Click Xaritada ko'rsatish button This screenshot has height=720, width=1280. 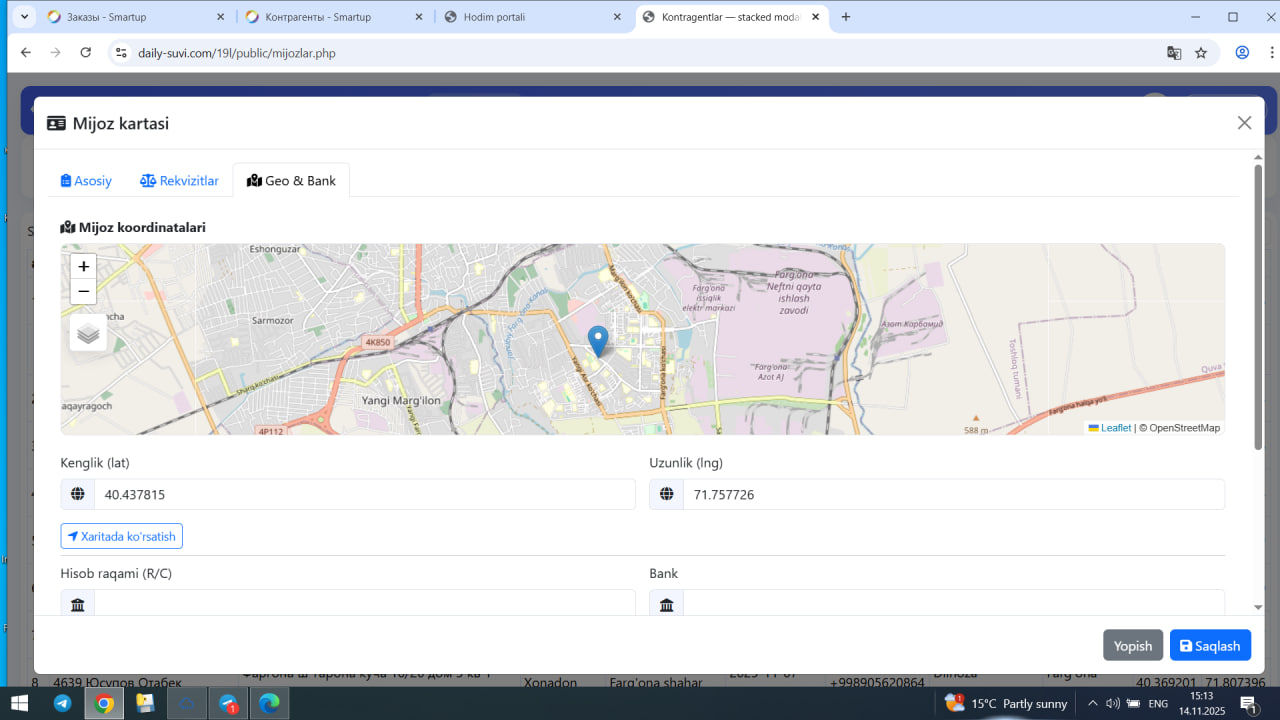[122, 537]
